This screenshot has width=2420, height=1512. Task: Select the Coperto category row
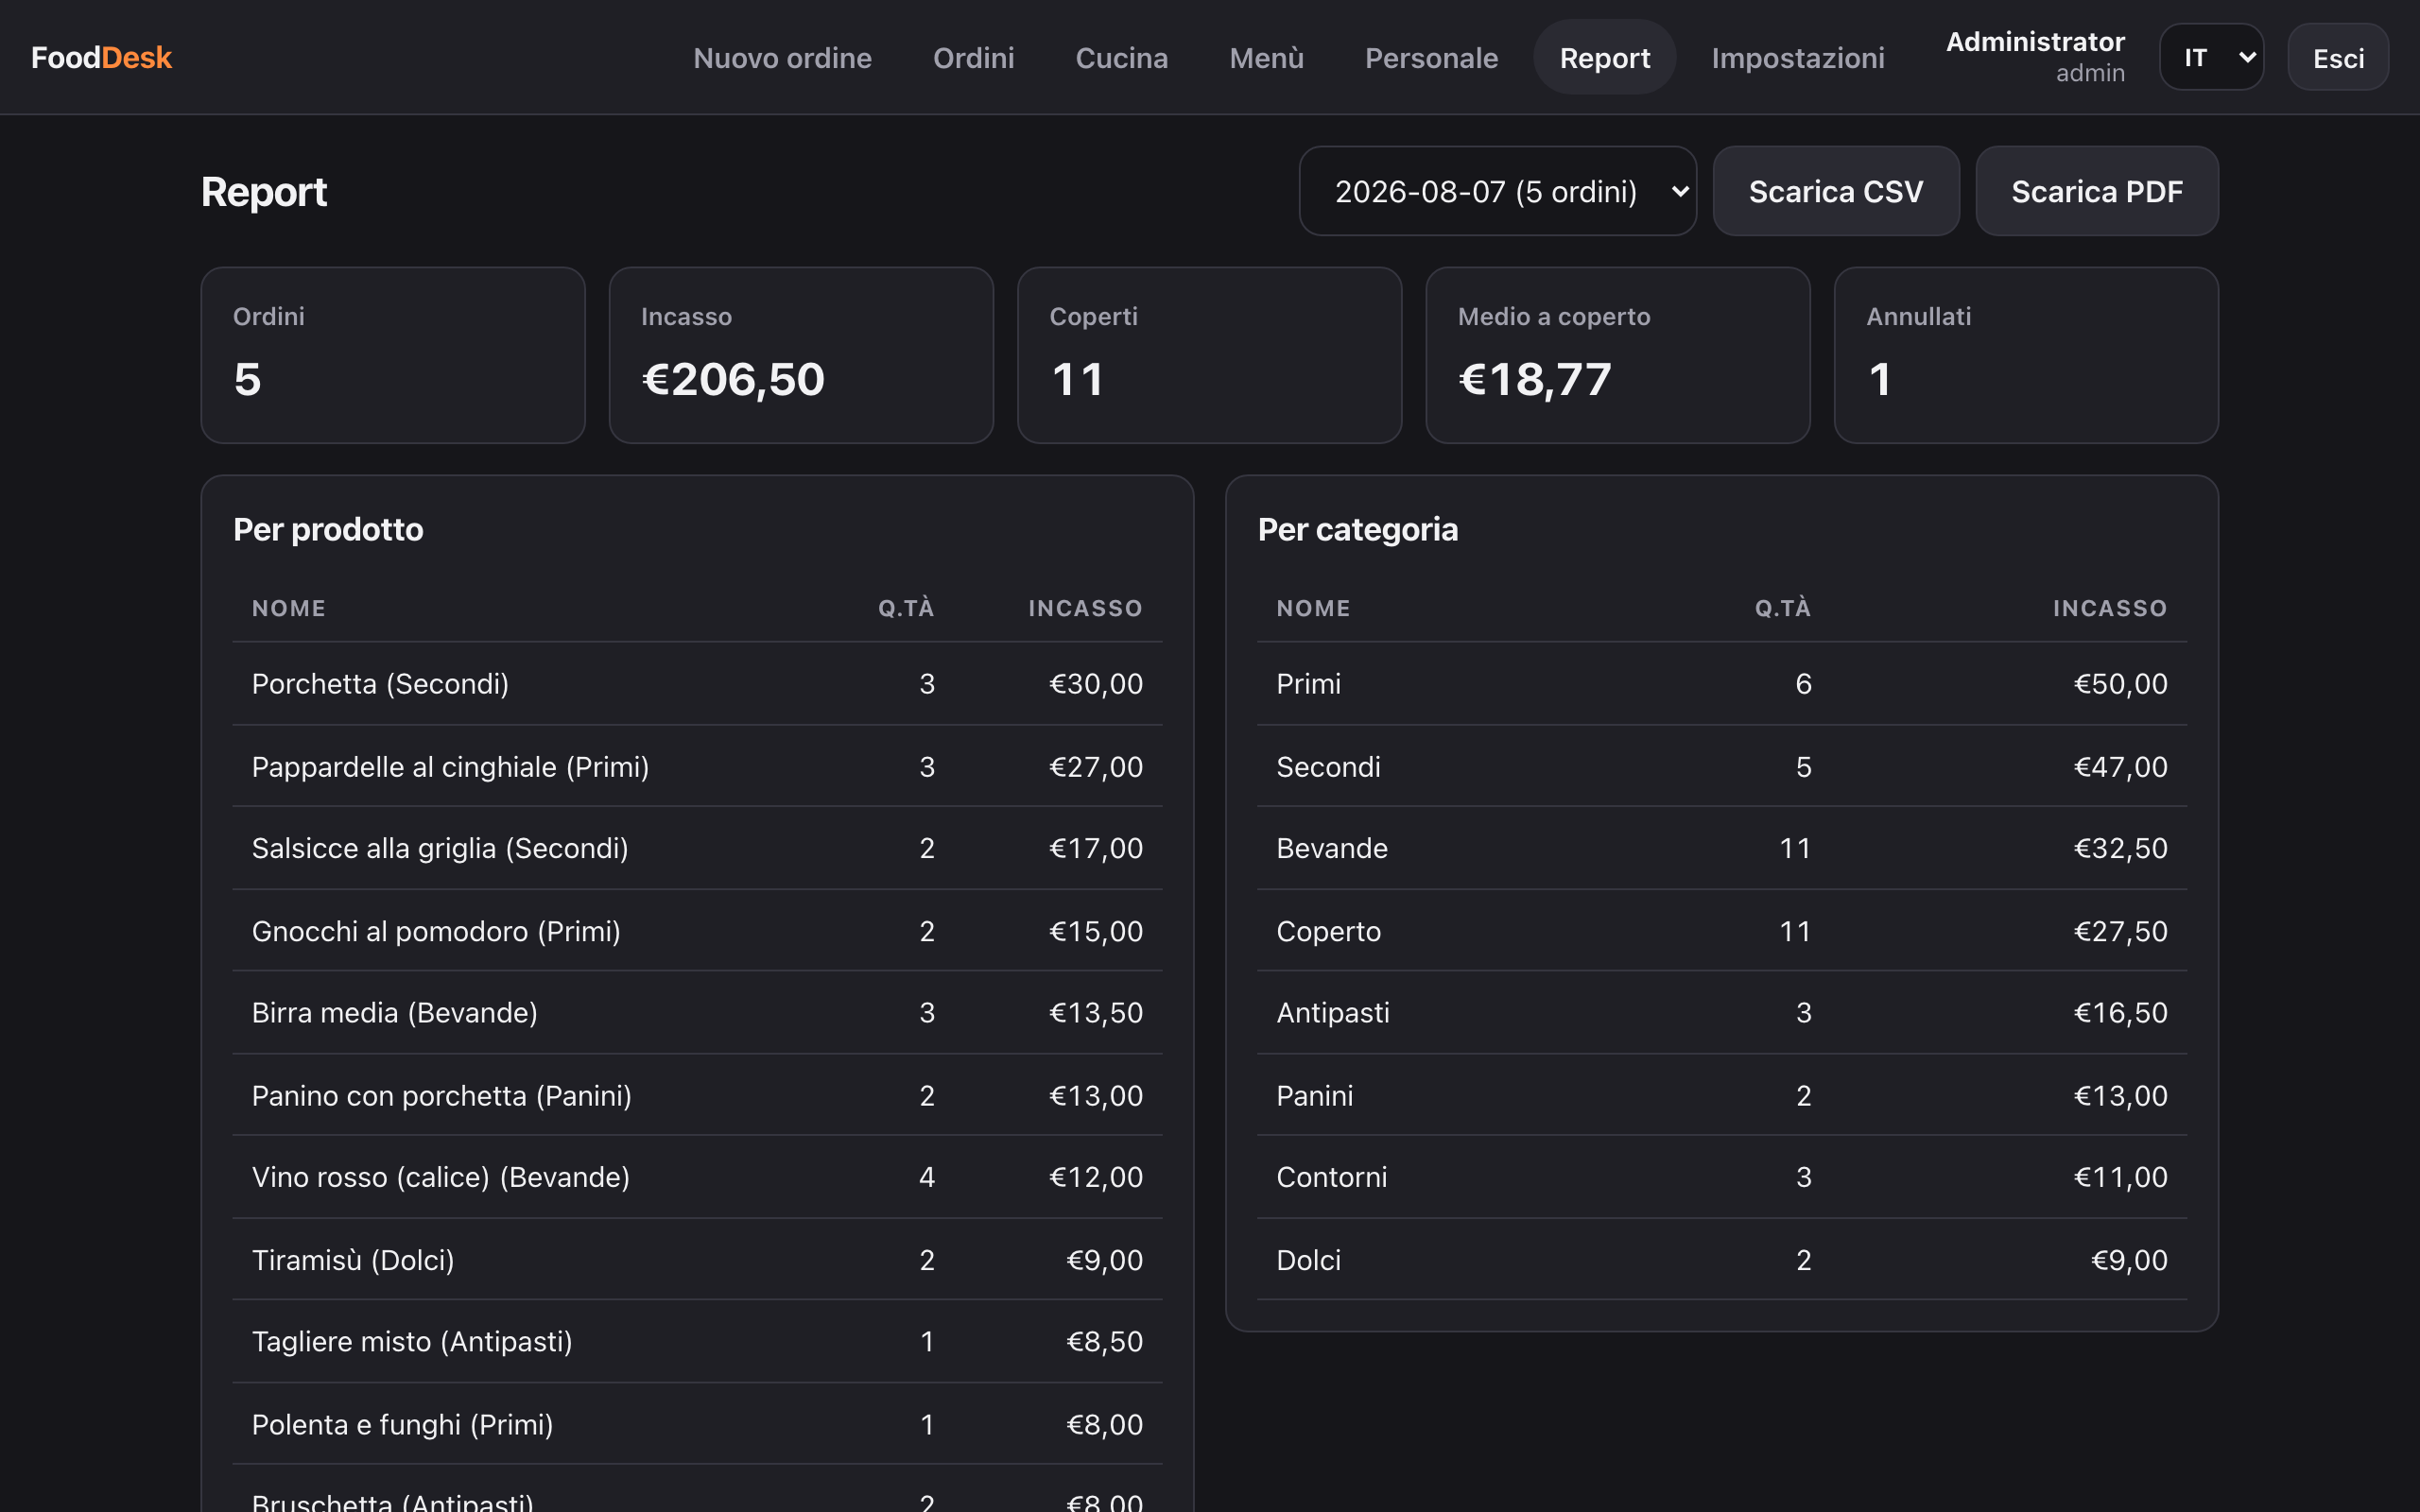(1722, 930)
